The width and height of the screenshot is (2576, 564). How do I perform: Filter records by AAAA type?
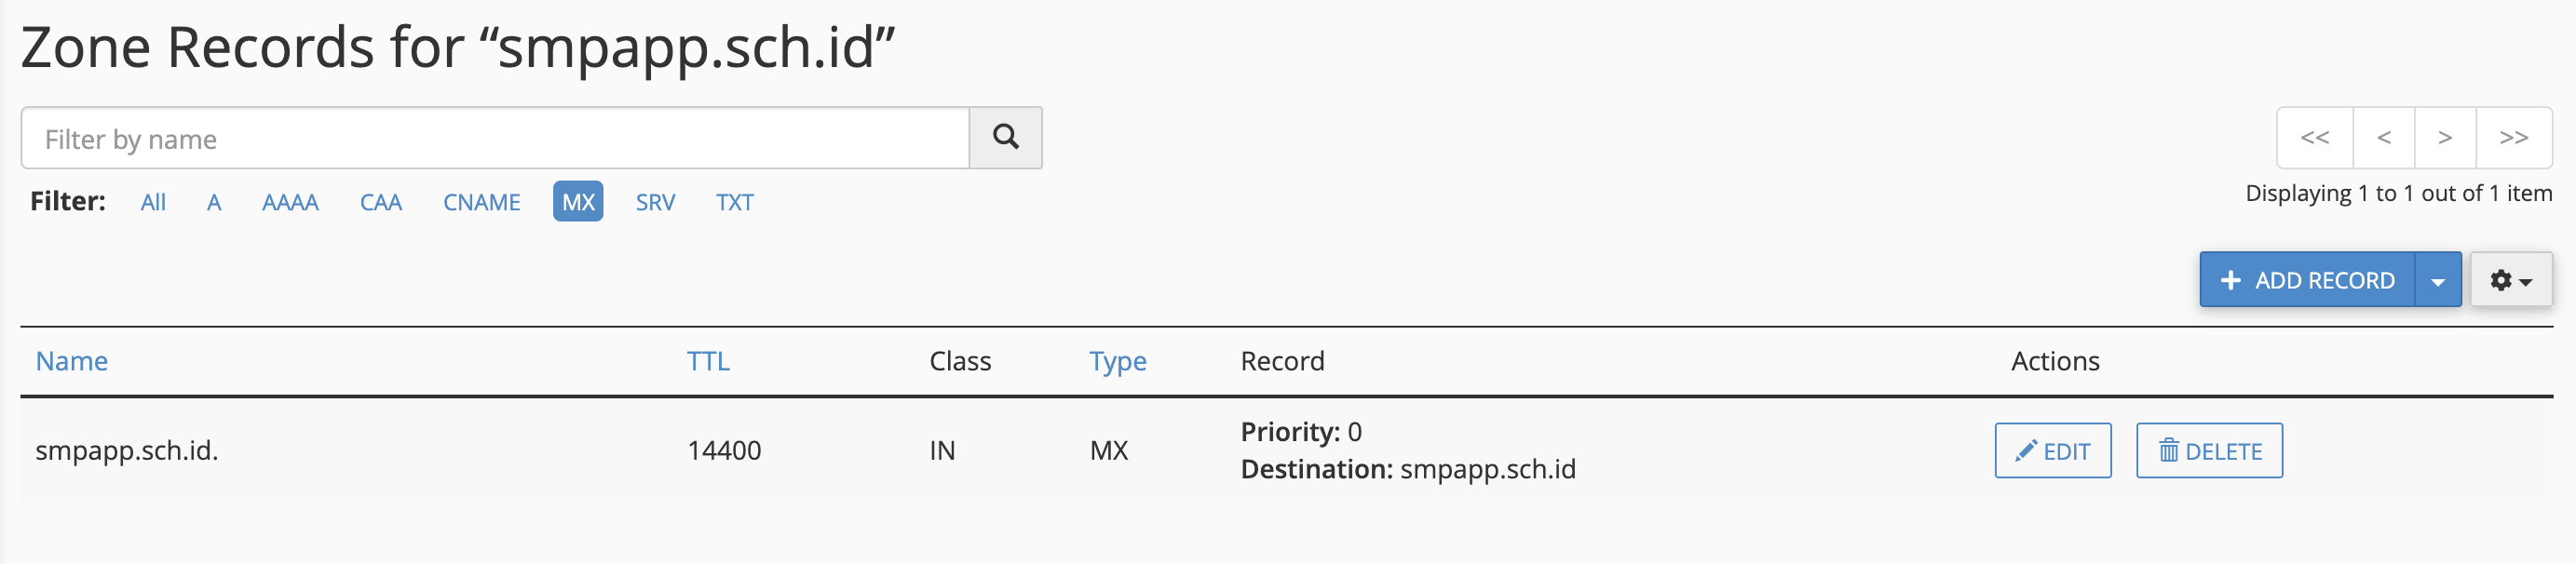(x=290, y=203)
